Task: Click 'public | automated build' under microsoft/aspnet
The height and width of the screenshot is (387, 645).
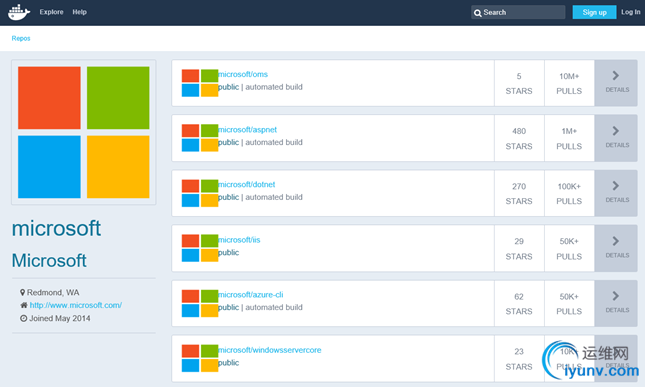Action: (x=260, y=142)
